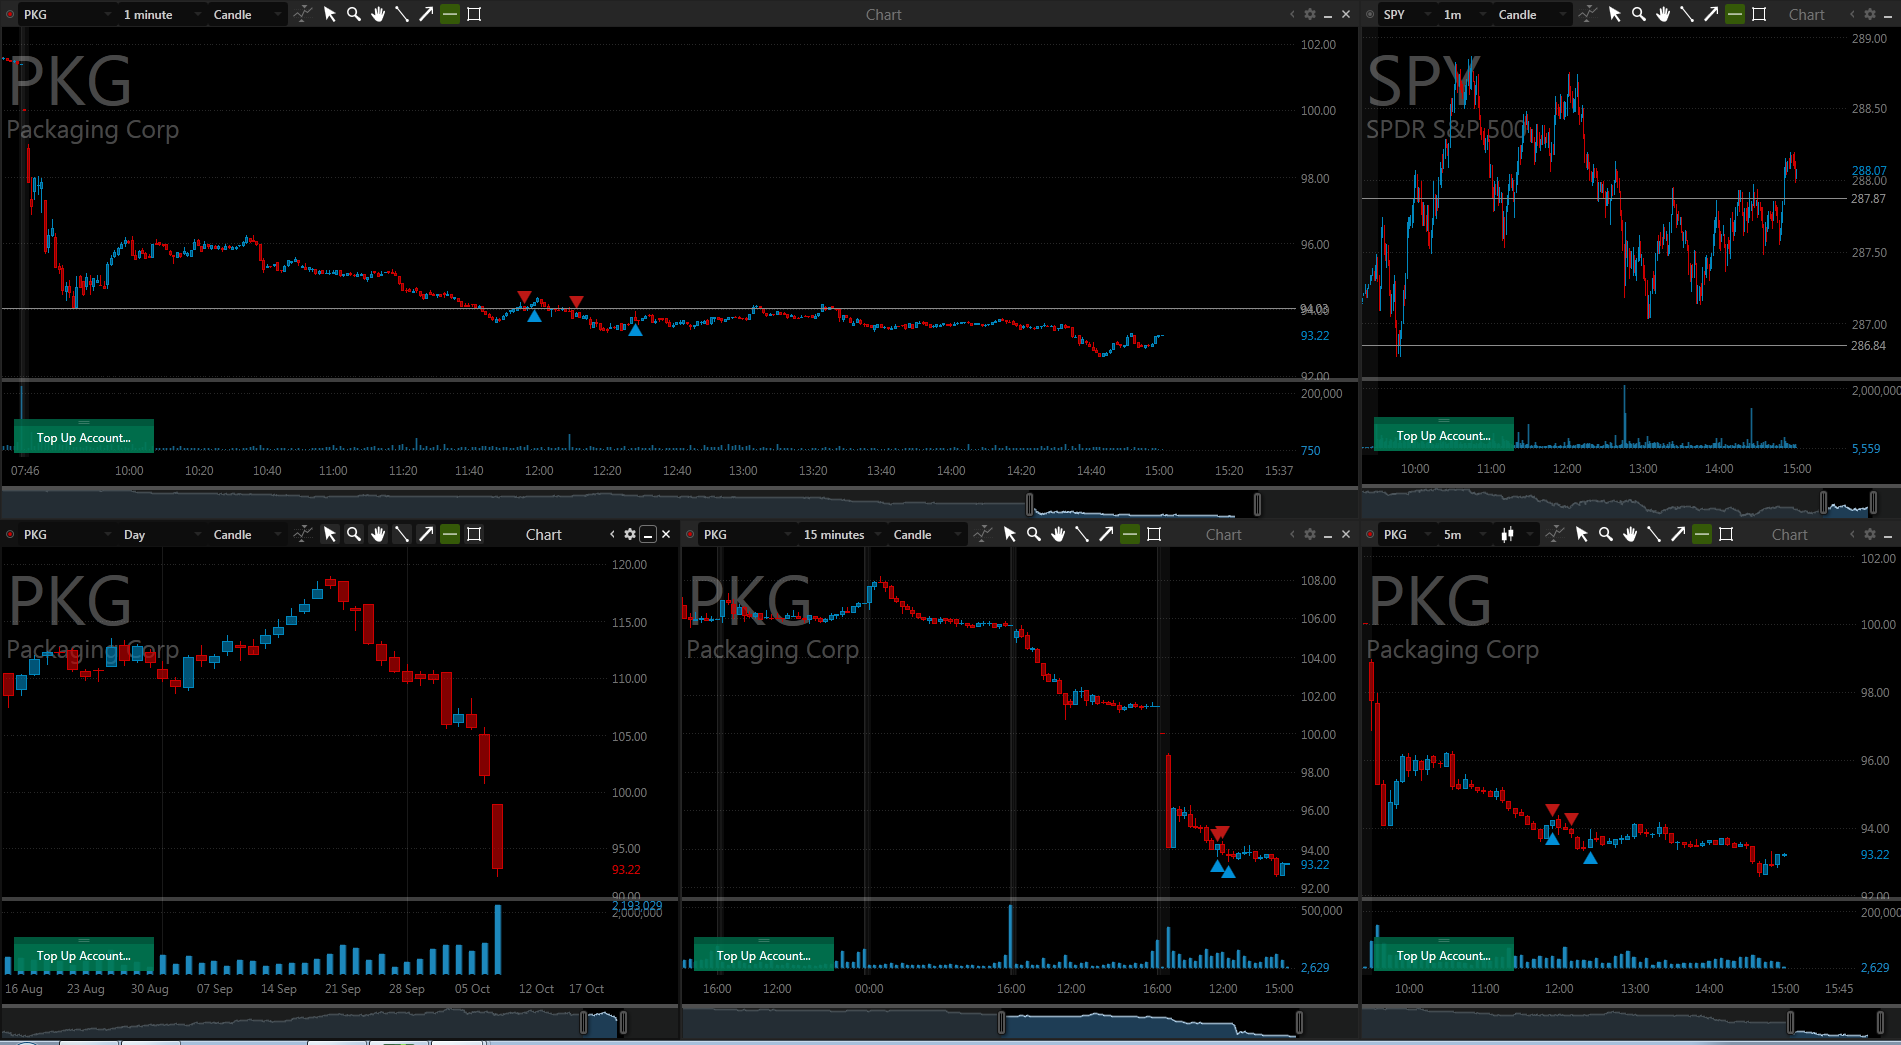Click Top Up Account in SPY chart

1444,435
